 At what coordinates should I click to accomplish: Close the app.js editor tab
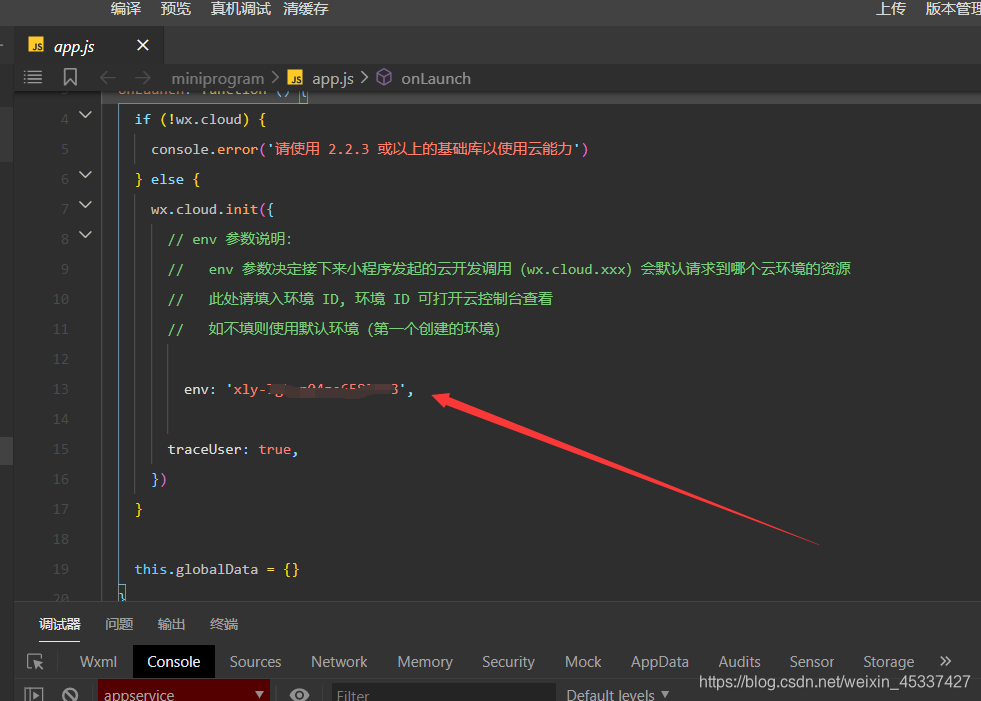pos(143,45)
